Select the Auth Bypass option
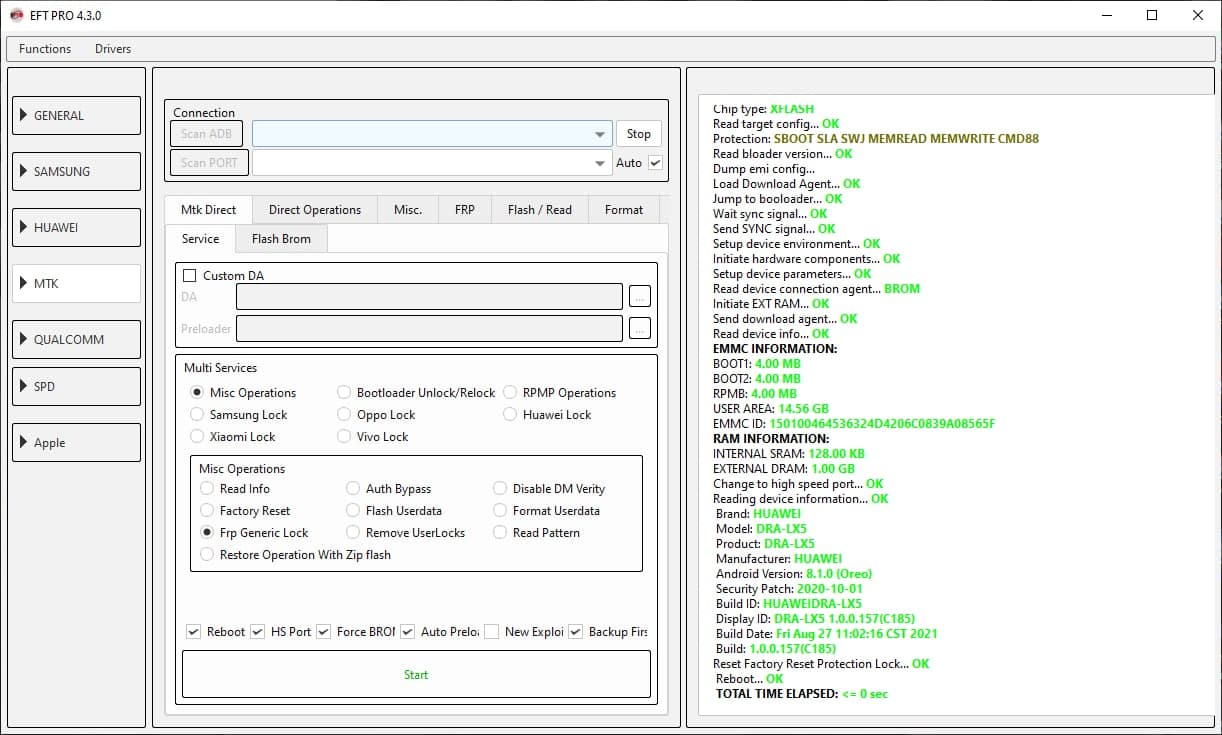The image size is (1222, 735). (353, 489)
